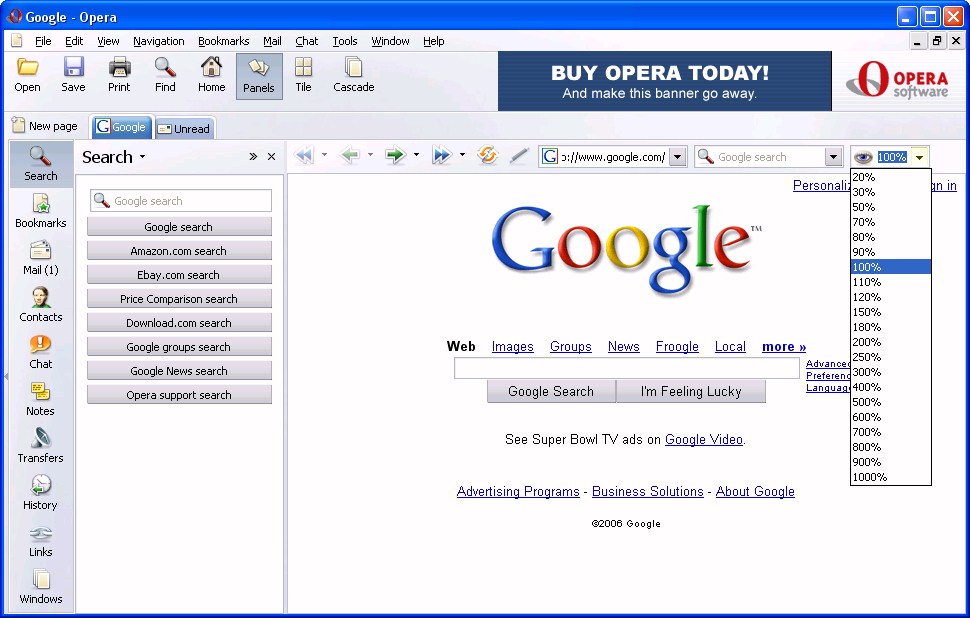Click the Fast forward button
The height and width of the screenshot is (618, 970).
click(442, 155)
